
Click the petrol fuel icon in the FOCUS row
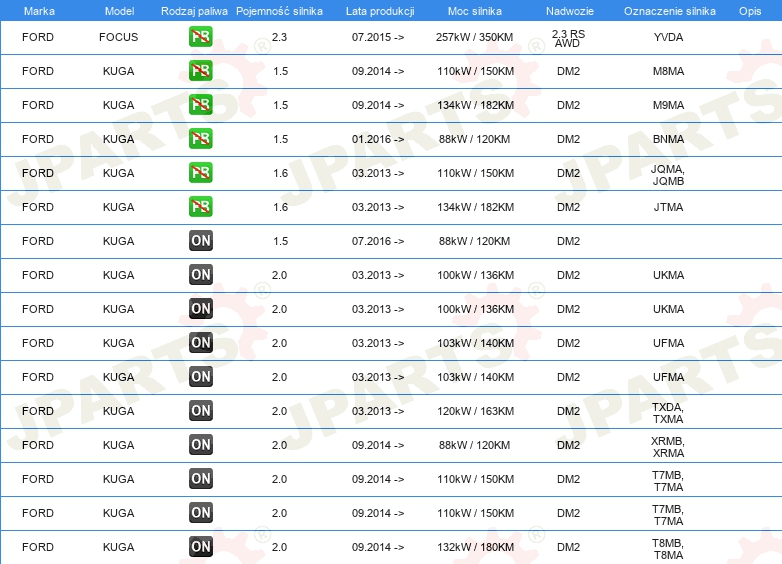tap(200, 37)
